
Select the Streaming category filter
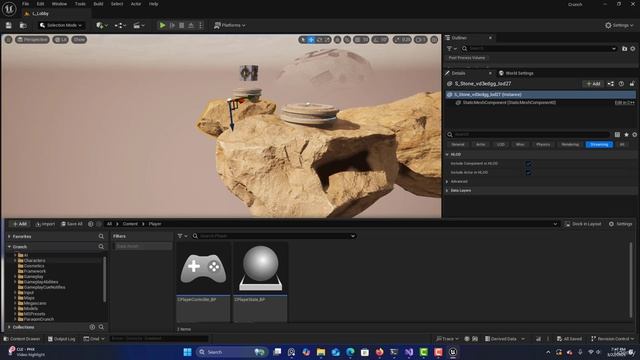point(599,144)
